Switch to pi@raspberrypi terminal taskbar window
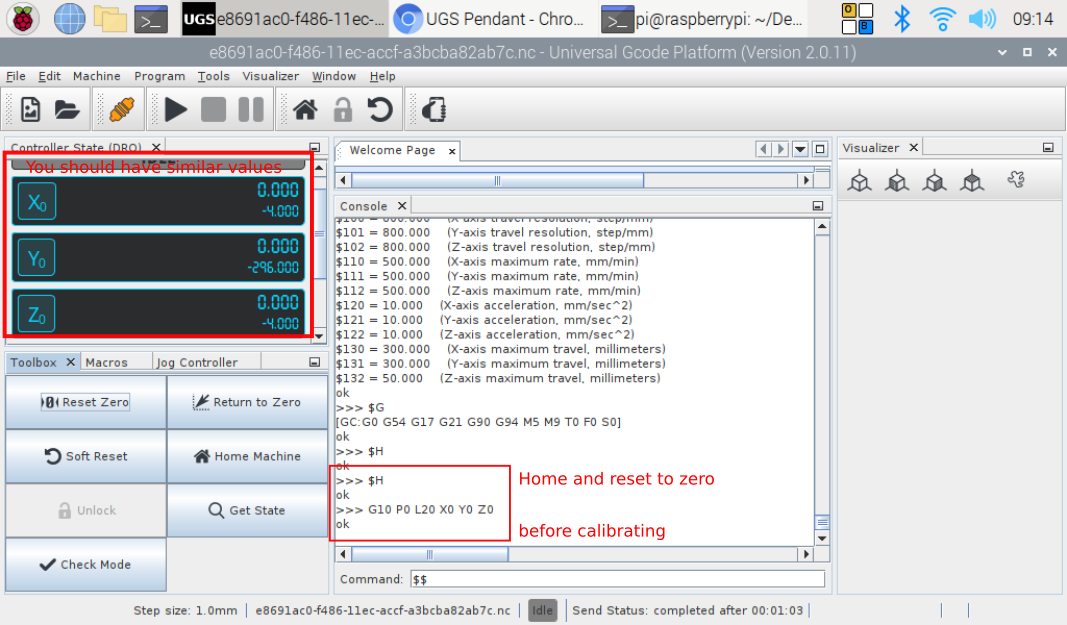1067x625 pixels. (703, 19)
